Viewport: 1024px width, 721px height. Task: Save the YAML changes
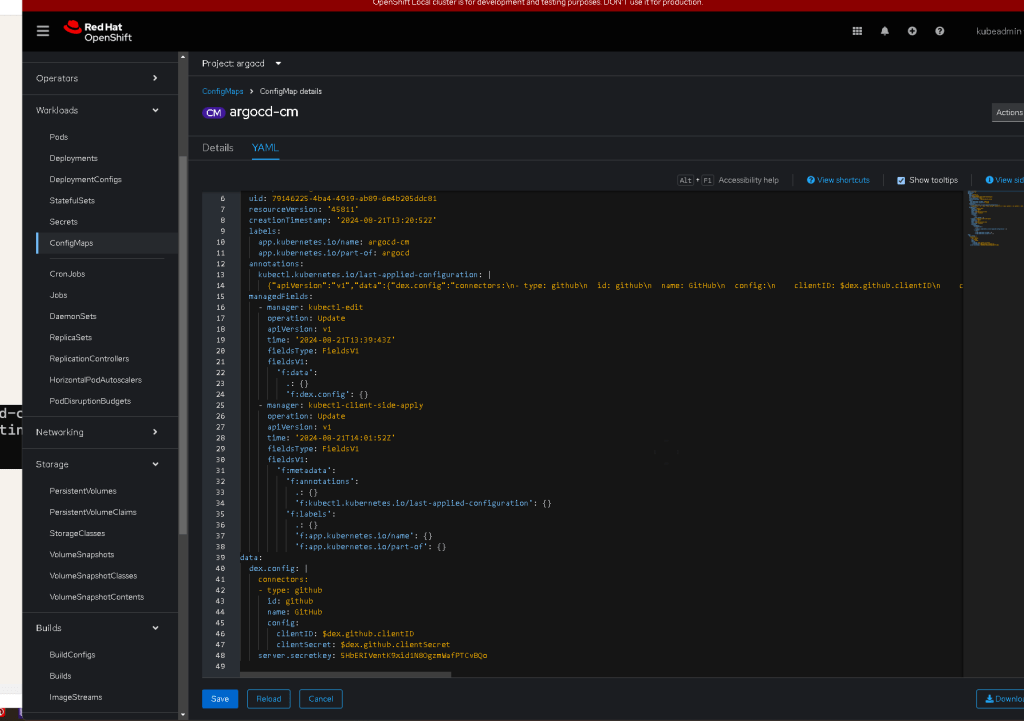pos(220,699)
